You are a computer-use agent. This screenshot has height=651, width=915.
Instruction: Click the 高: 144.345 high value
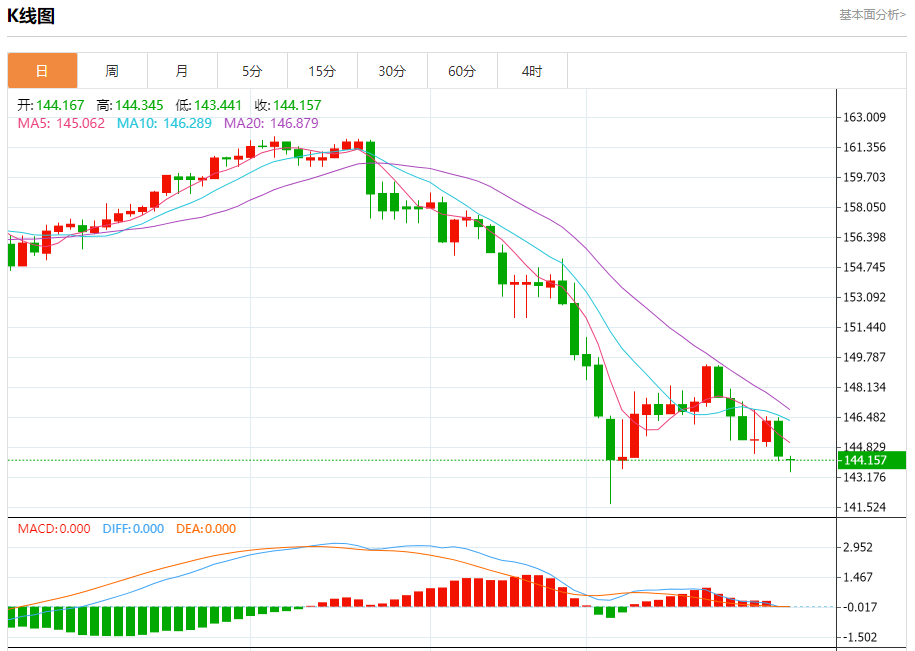pos(130,105)
